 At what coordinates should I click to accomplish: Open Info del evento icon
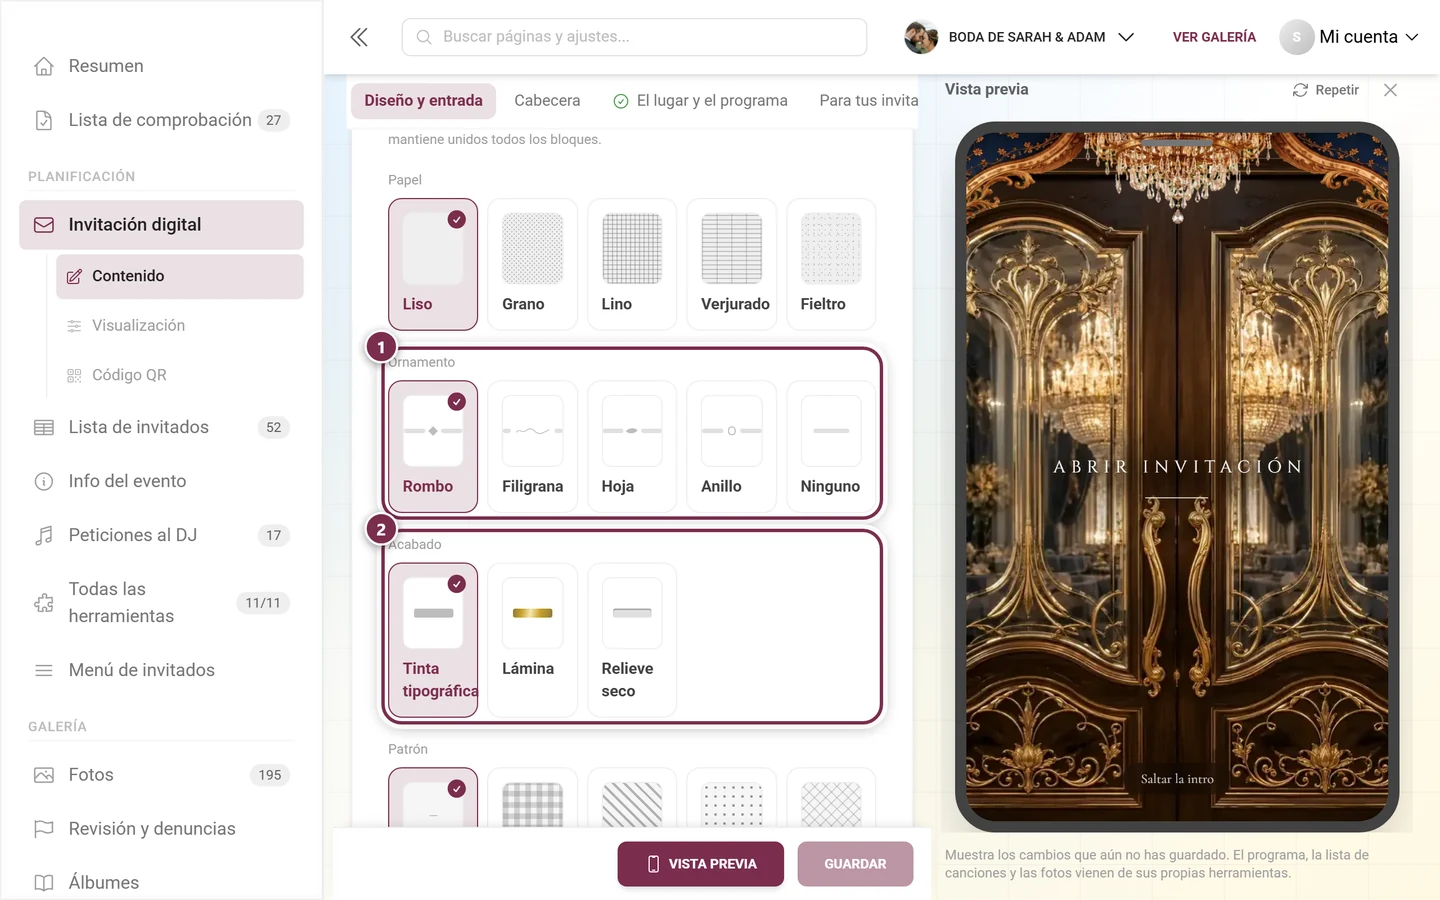(44, 481)
